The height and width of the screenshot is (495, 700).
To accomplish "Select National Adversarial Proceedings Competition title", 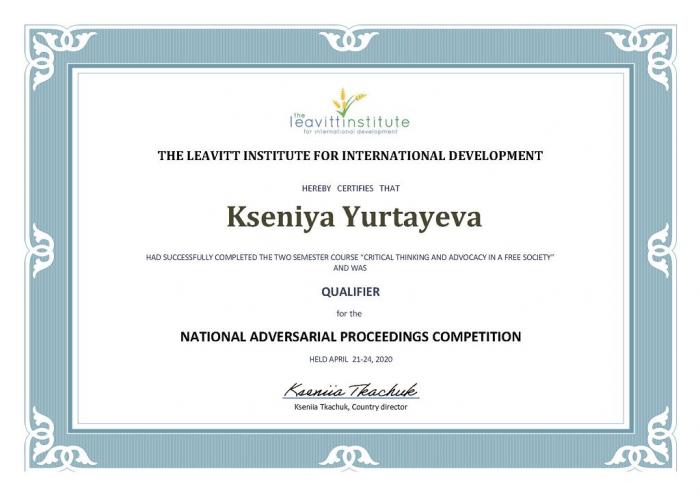I will point(350,337).
